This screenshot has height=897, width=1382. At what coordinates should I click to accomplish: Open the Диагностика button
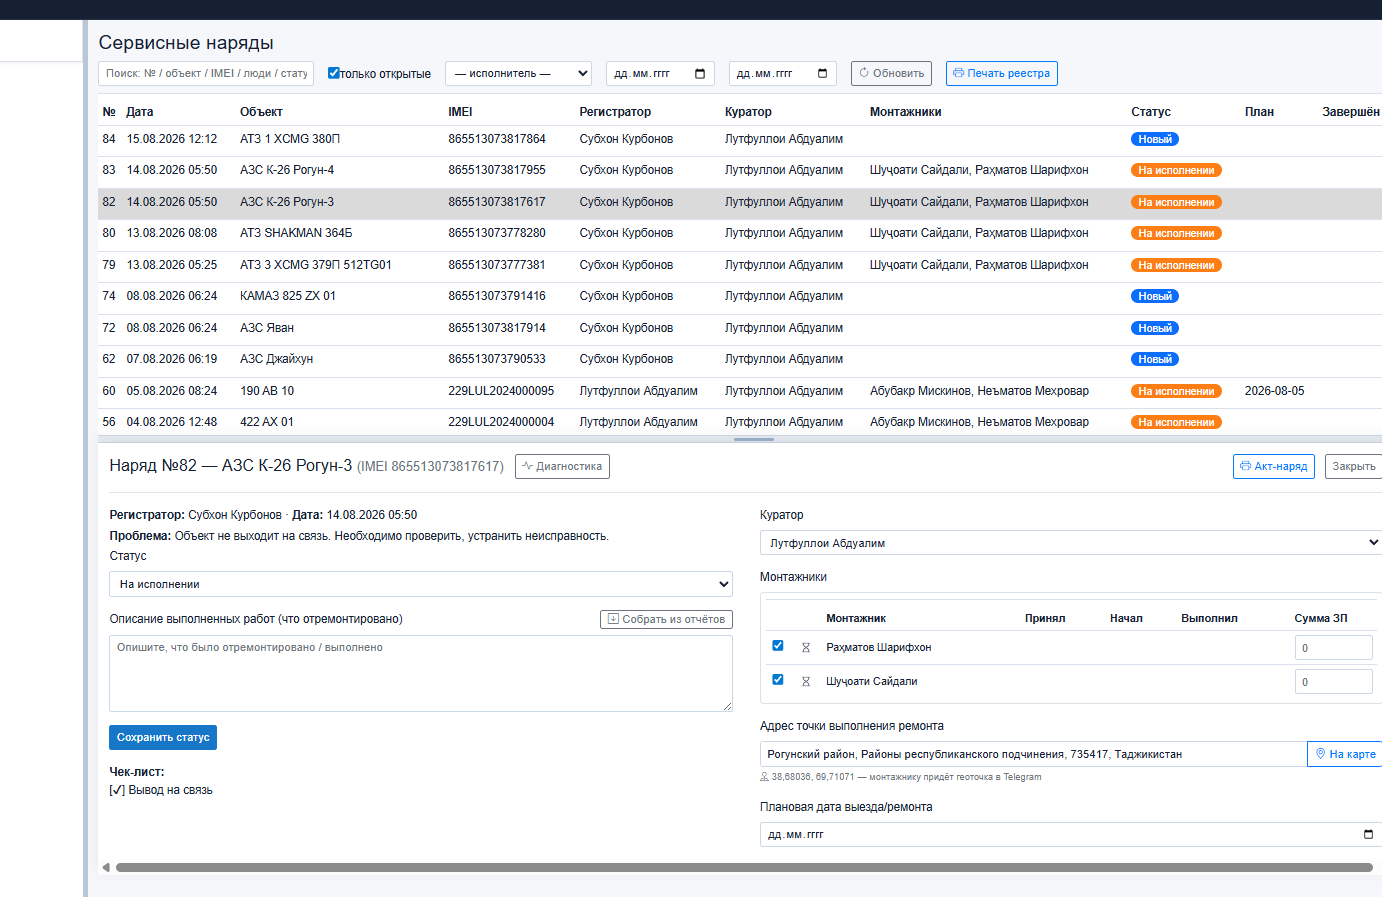click(562, 467)
